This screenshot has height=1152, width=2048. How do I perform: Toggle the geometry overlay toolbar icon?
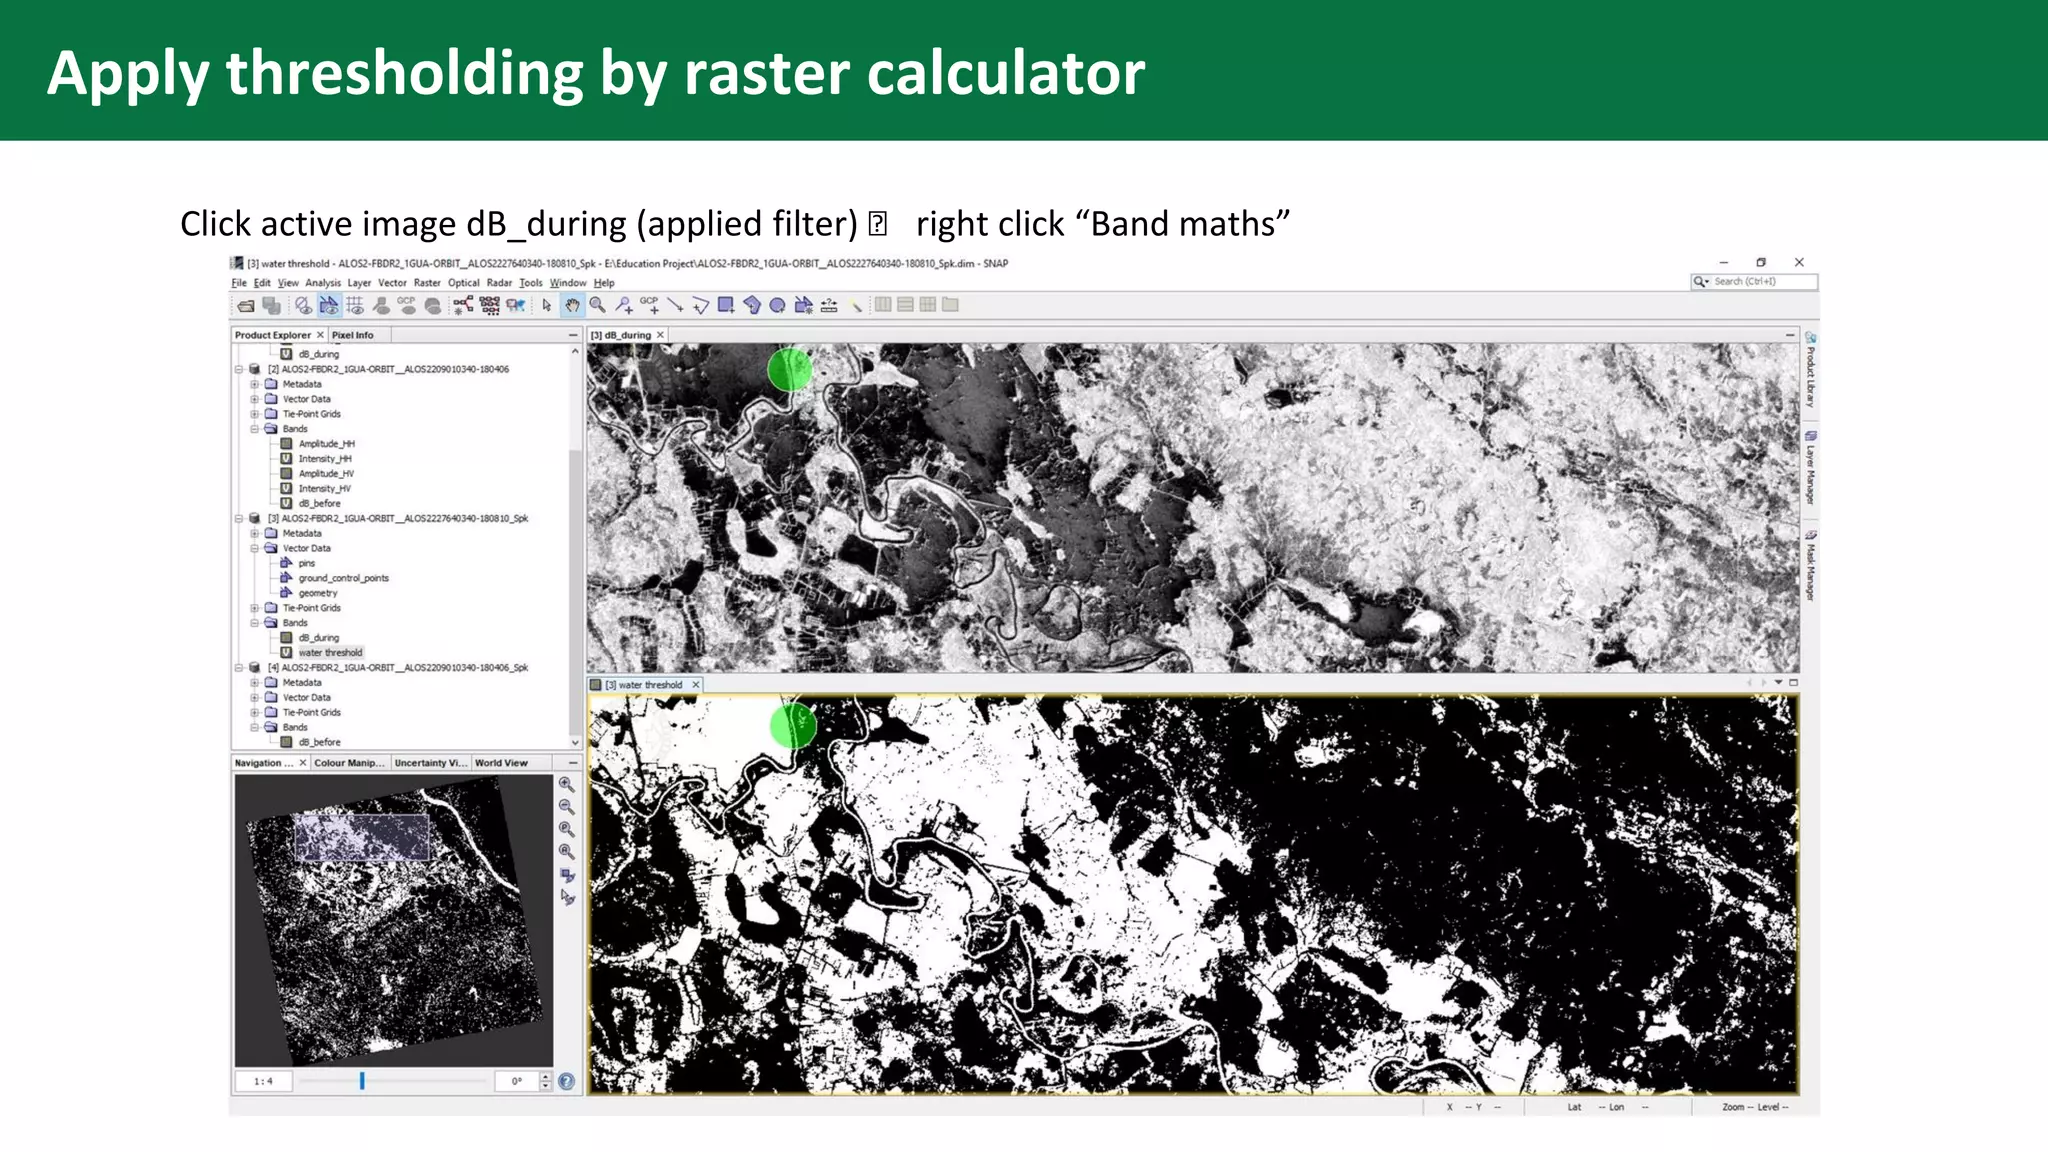(x=329, y=306)
